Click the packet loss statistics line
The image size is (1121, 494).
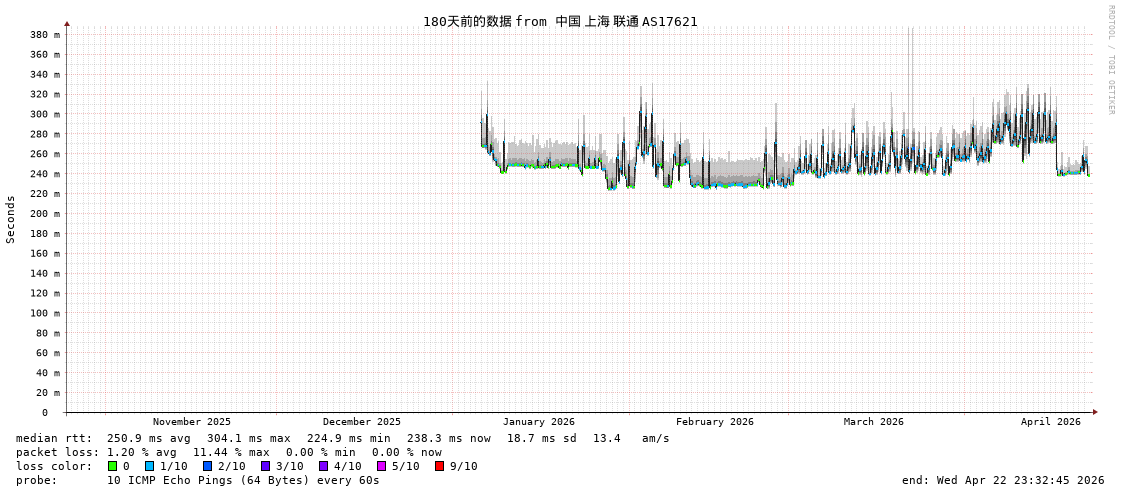click(228, 452)
